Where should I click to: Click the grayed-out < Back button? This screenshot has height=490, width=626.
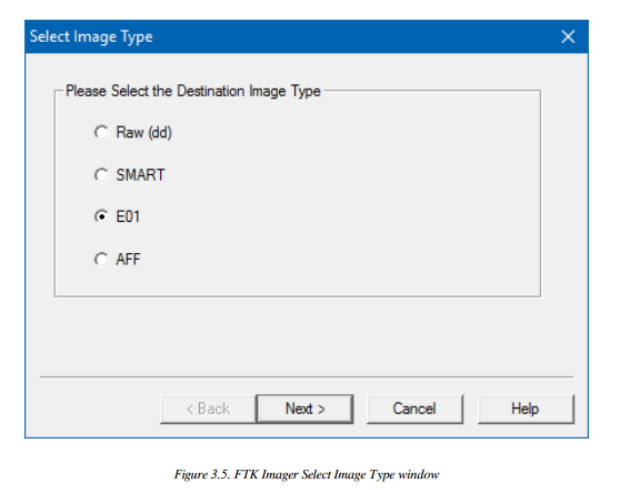click(x=208, y=409)
